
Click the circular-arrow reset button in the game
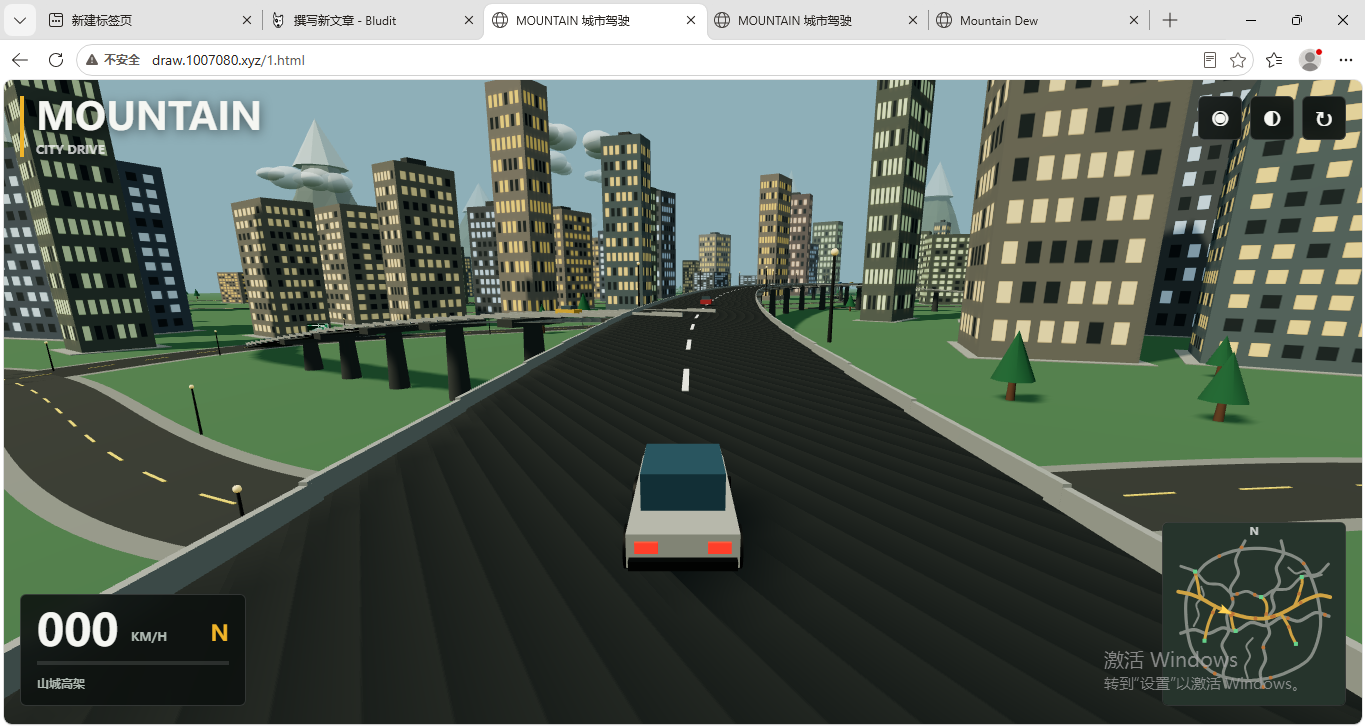(x=1324, y=118)
